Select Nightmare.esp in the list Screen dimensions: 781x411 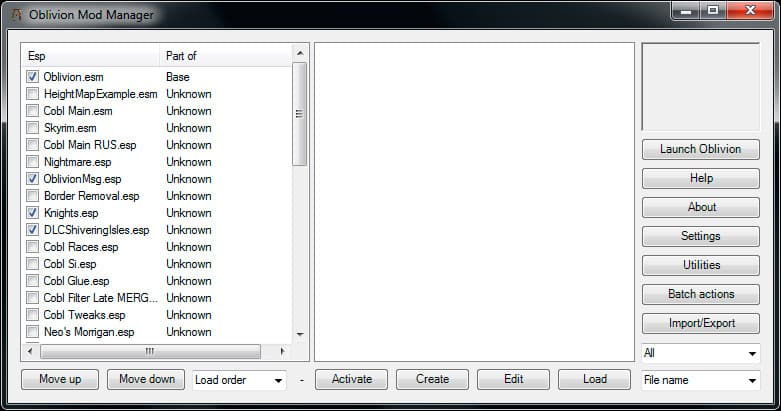[77, 162]
